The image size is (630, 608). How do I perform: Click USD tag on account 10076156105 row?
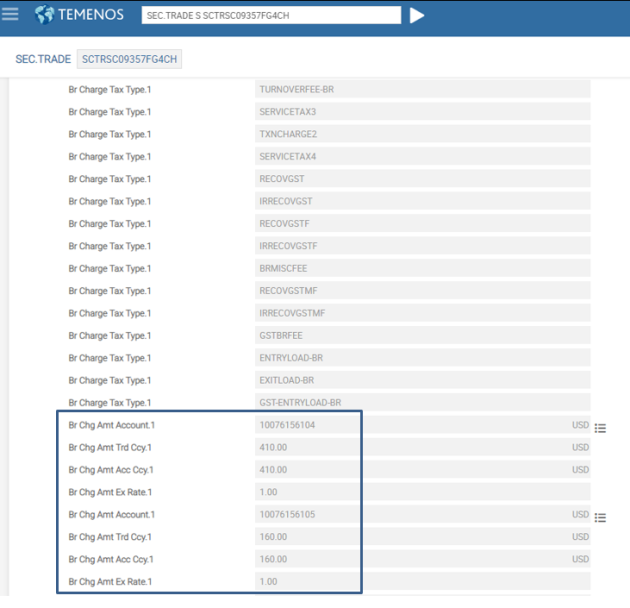click(x=580, y=514)
